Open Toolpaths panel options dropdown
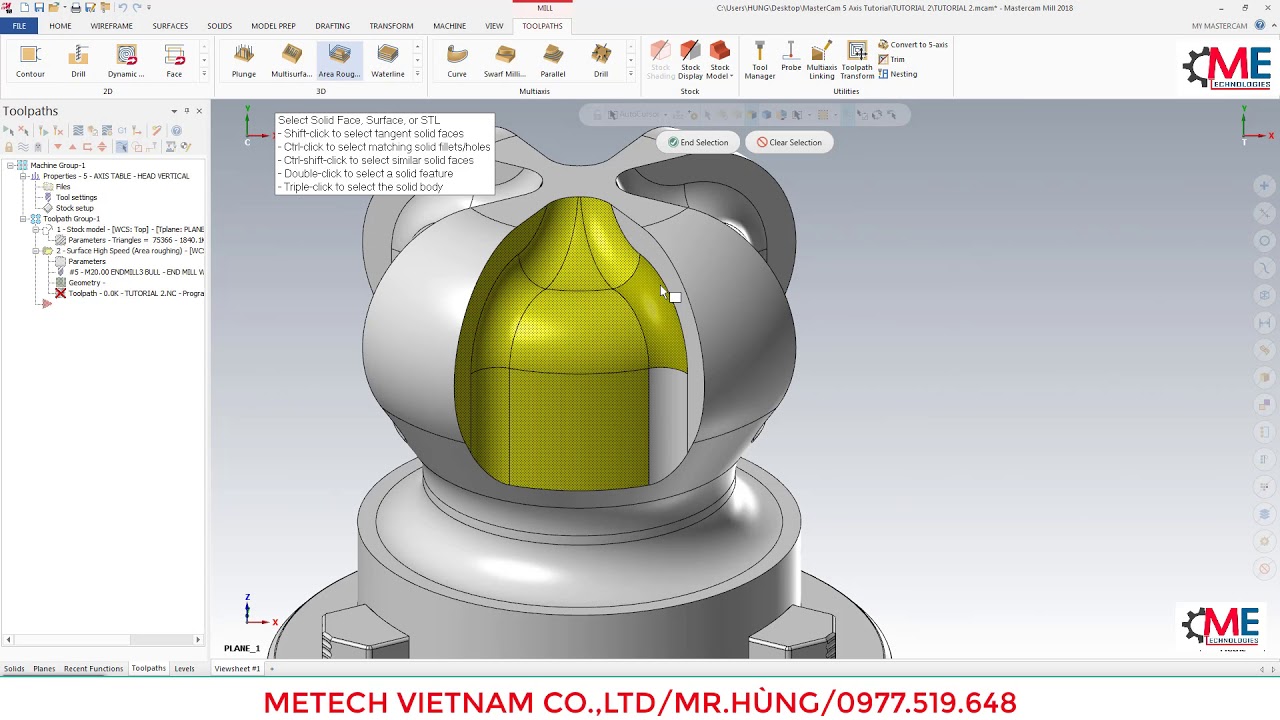 tap(174, 111)
